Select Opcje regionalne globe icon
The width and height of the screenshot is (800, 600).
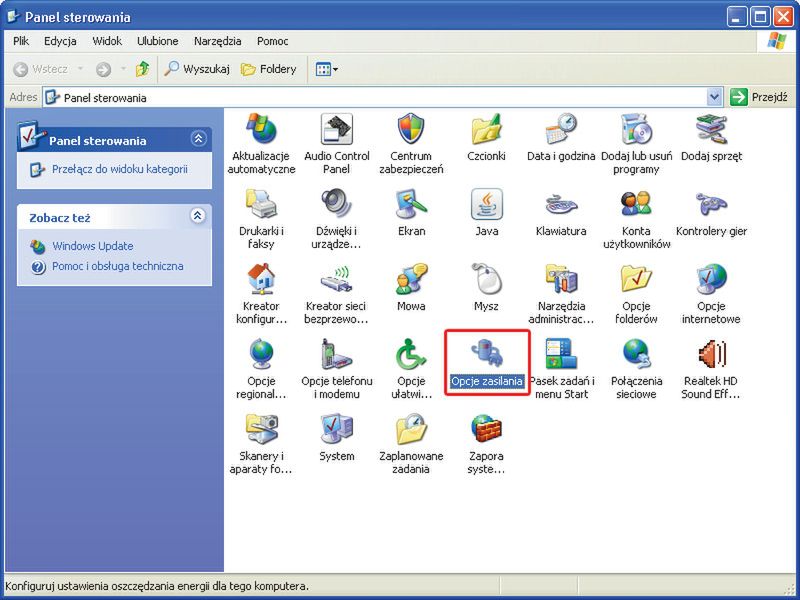tap(261, 354)
